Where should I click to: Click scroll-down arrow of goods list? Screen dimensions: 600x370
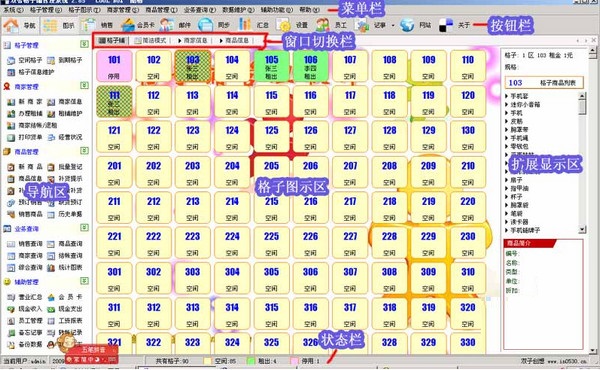click(582, 230)
